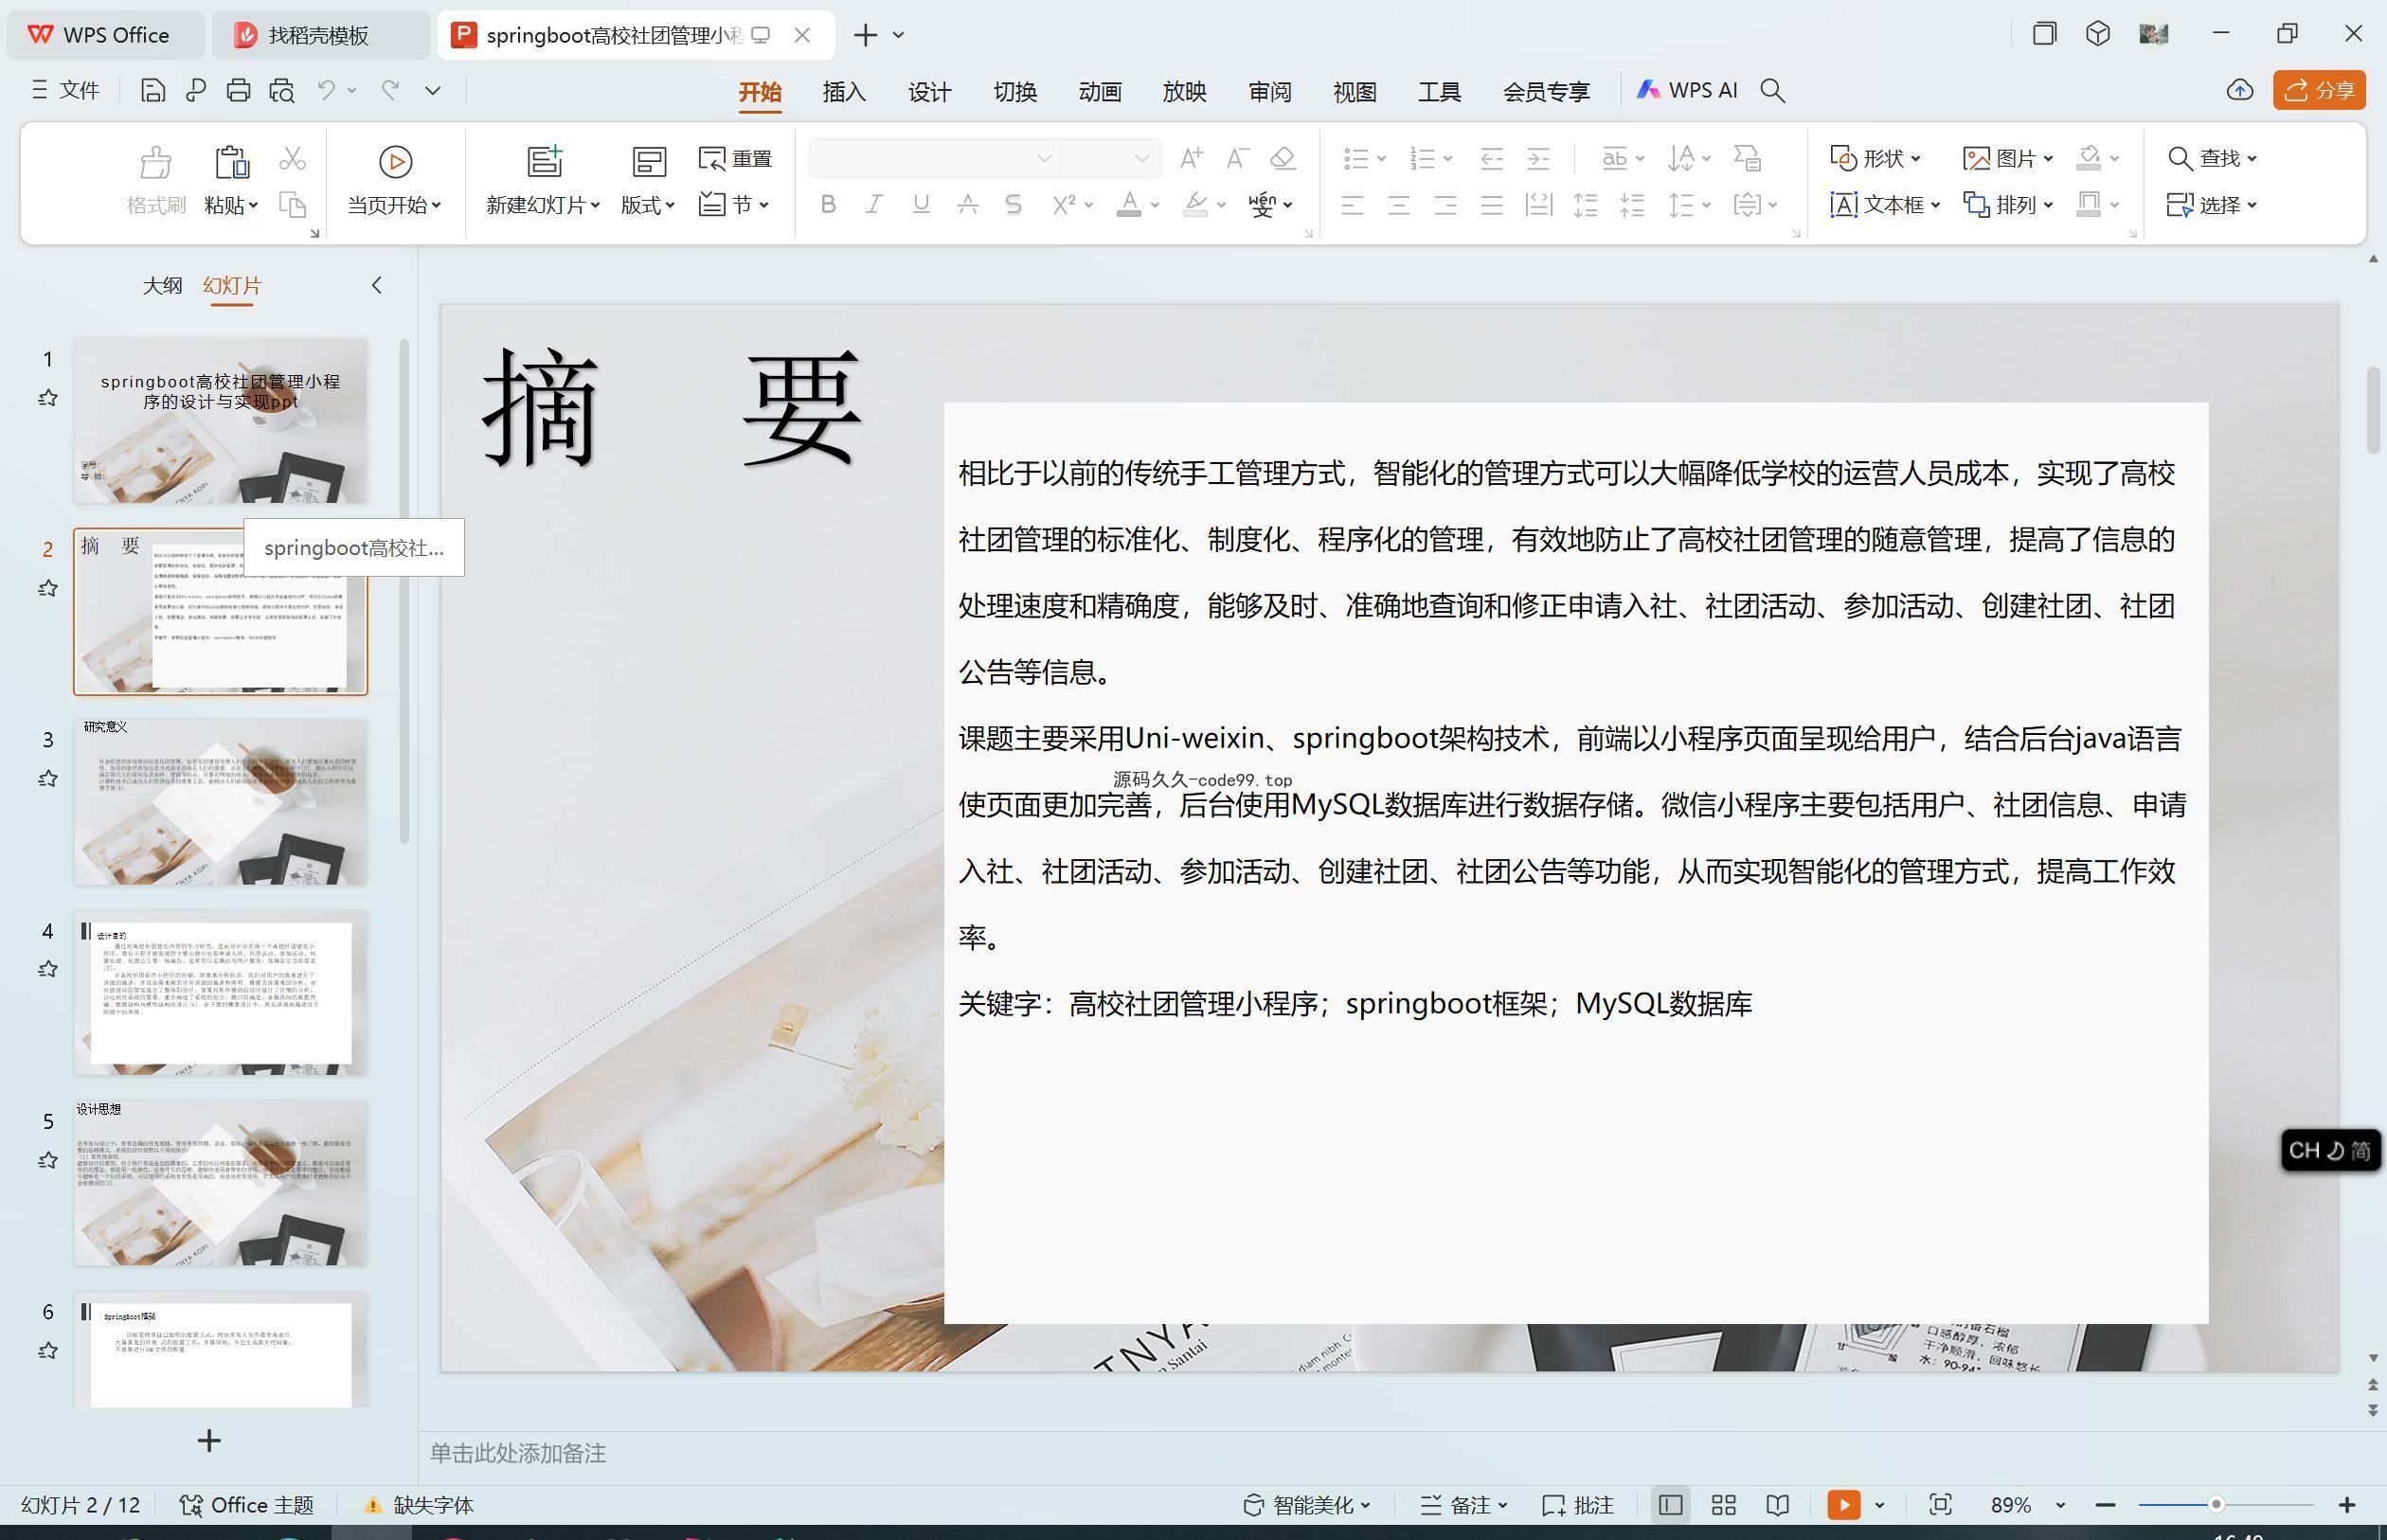The image size is (2387, 1540).
Task: Open the Find dropdown button
Action: [x=2212, y=158]
